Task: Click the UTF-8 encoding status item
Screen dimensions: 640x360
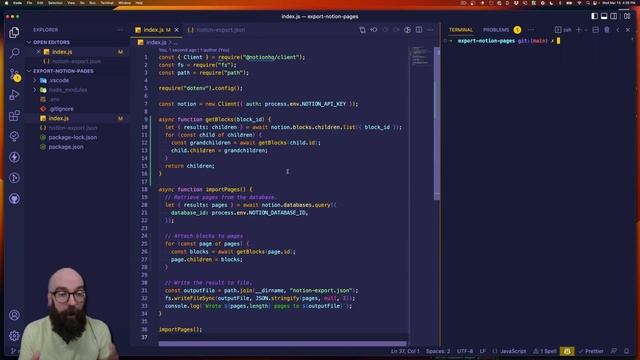Action: coord(465,351)
